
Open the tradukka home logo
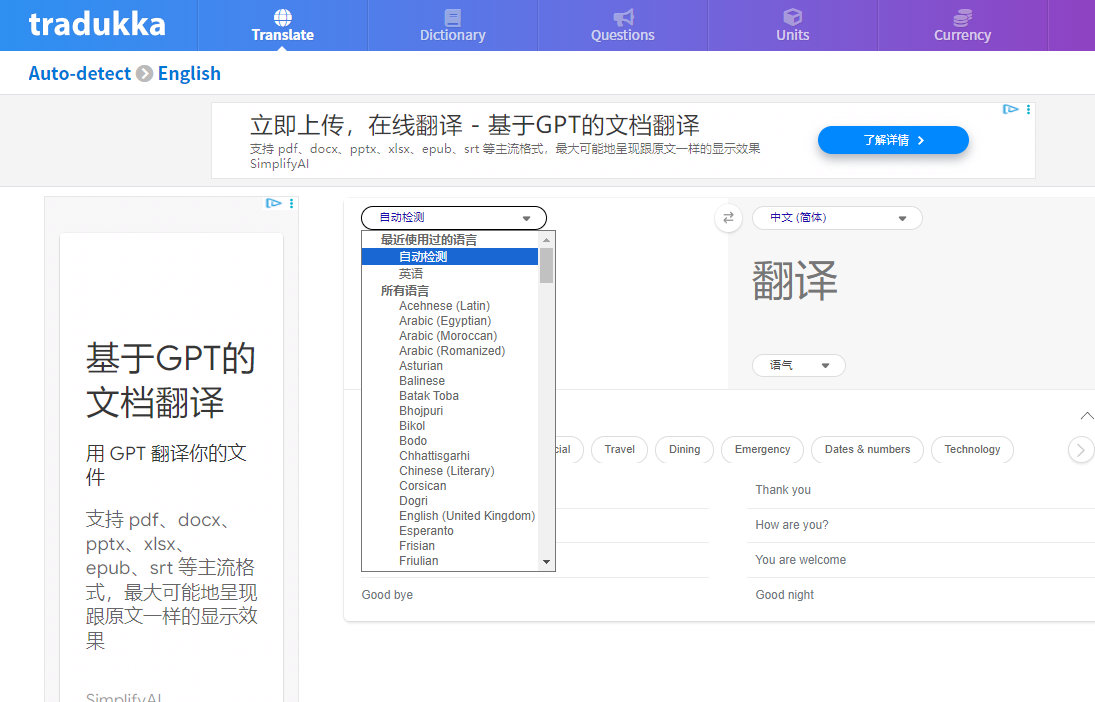click(x=97, y=24)
